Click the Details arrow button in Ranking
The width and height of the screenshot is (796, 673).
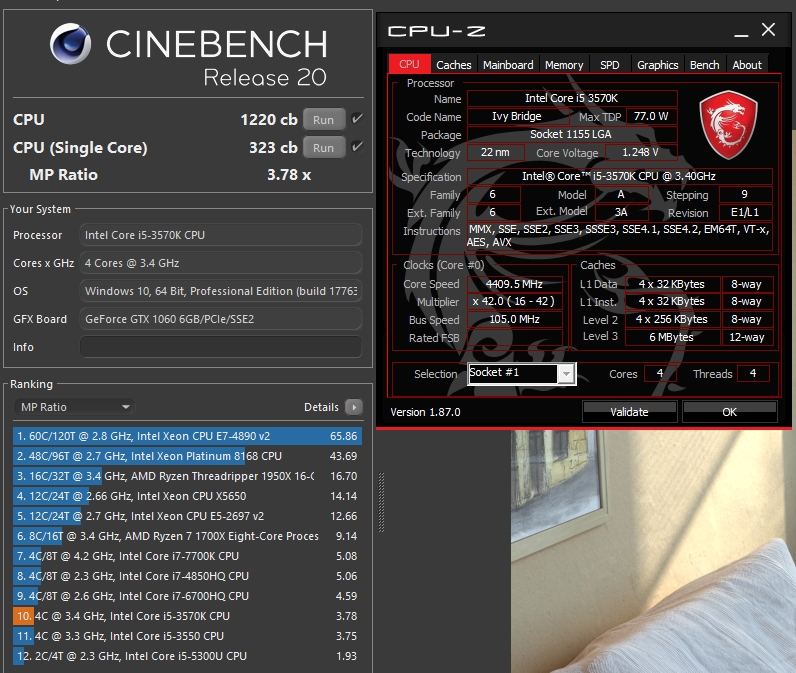[354, 407]
